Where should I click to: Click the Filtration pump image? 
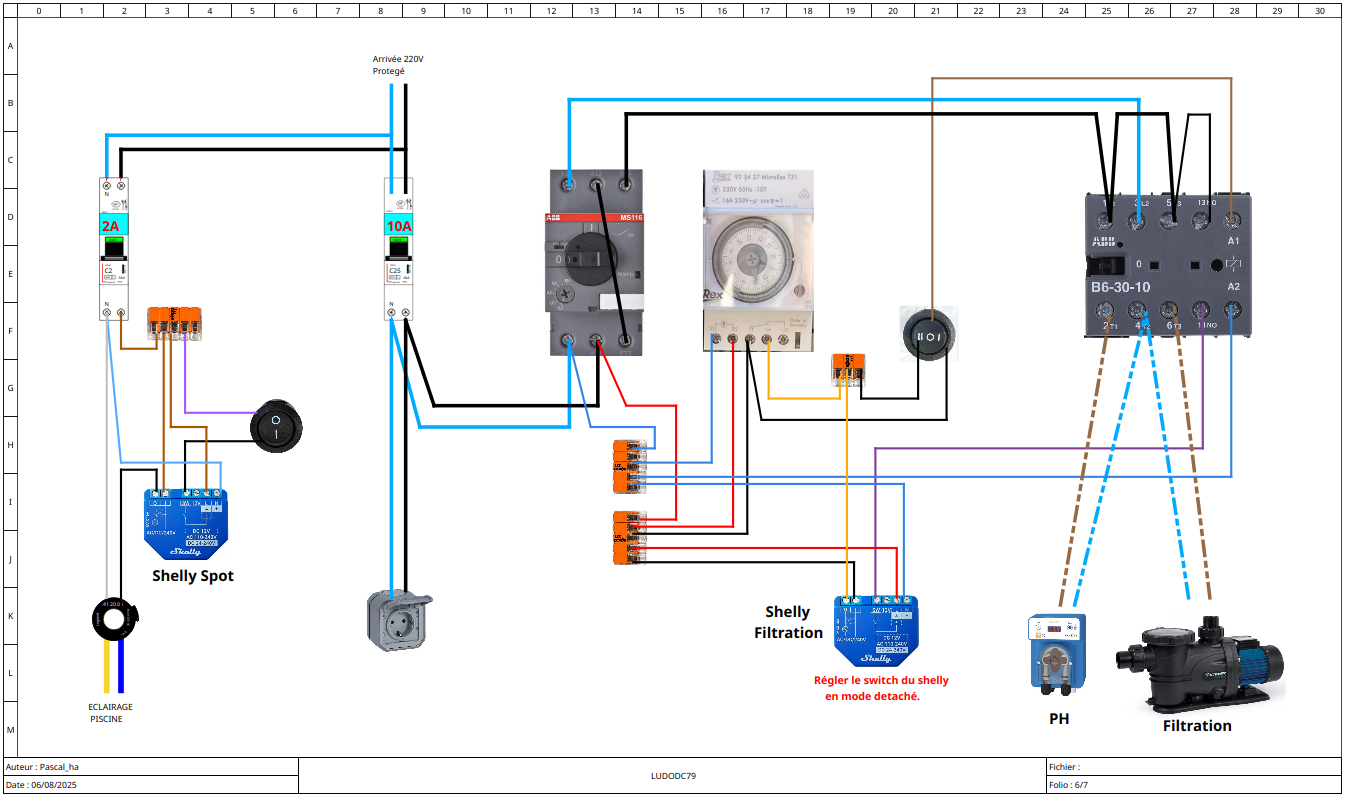click(x=1200, y=661)
